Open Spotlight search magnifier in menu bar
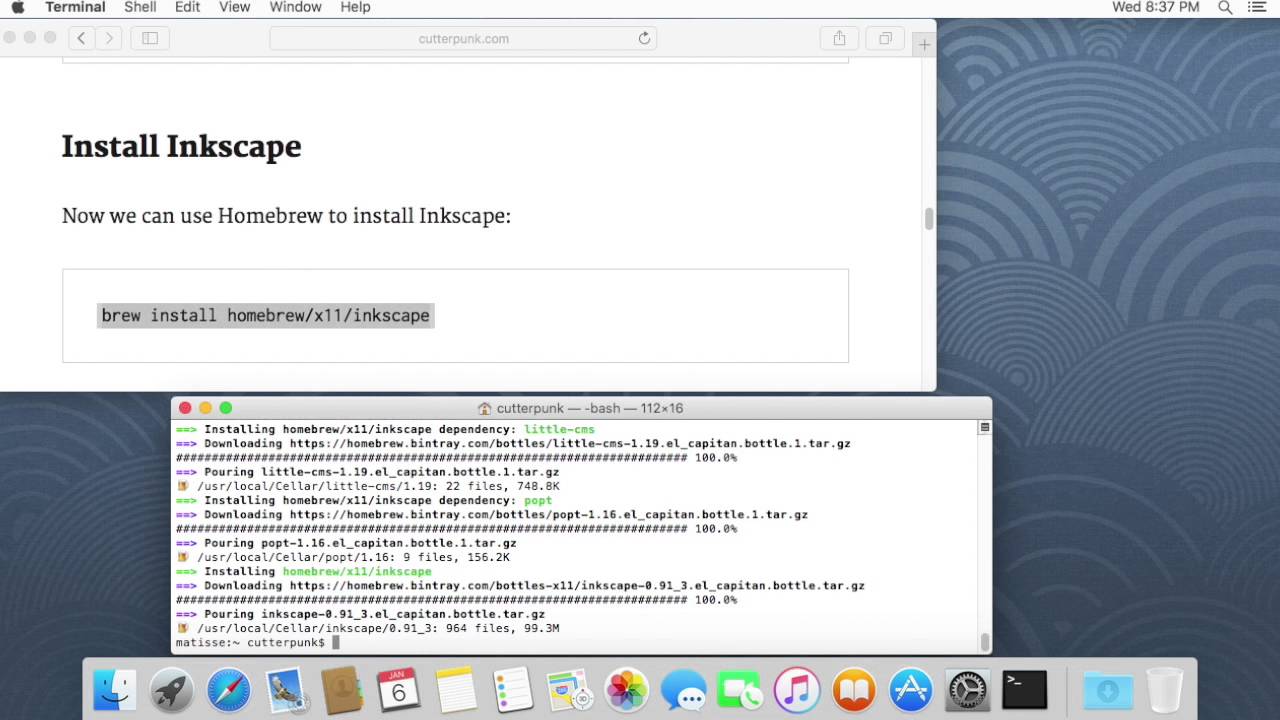 click(x=1225, y=7)
